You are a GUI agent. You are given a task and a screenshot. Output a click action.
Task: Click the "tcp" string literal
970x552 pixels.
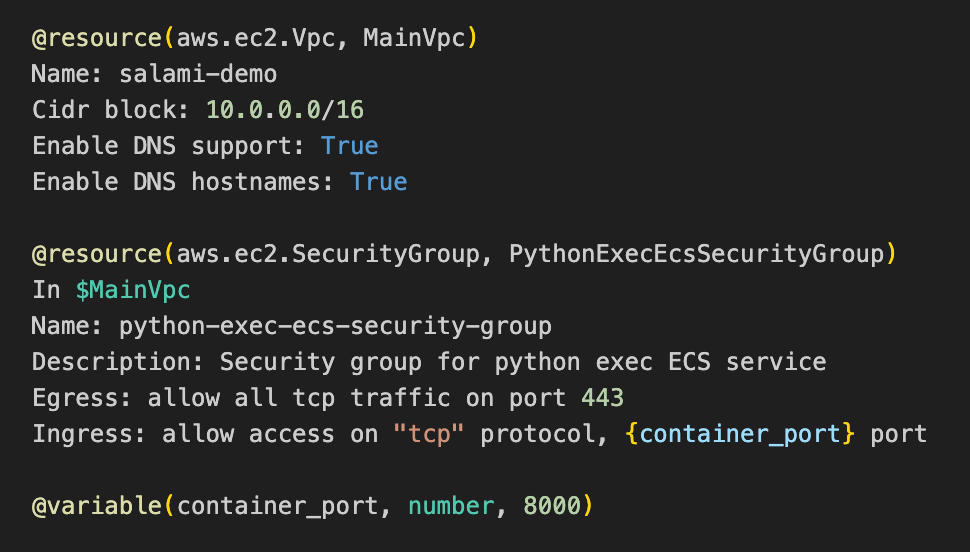pyautogui.click(x=428, y=434)
